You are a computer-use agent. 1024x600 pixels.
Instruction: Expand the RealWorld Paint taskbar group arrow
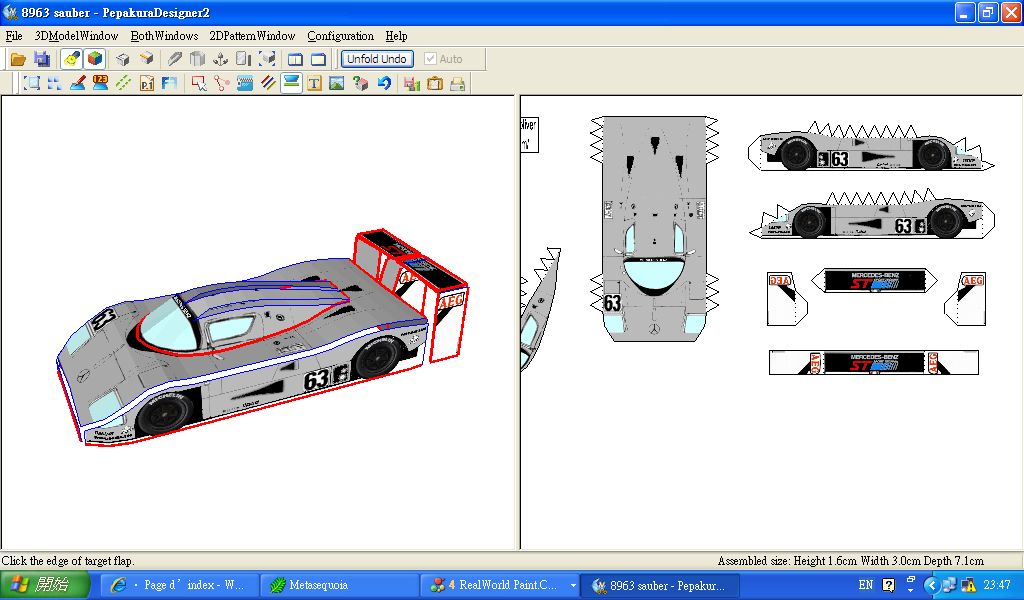click(x=573, y=586)
